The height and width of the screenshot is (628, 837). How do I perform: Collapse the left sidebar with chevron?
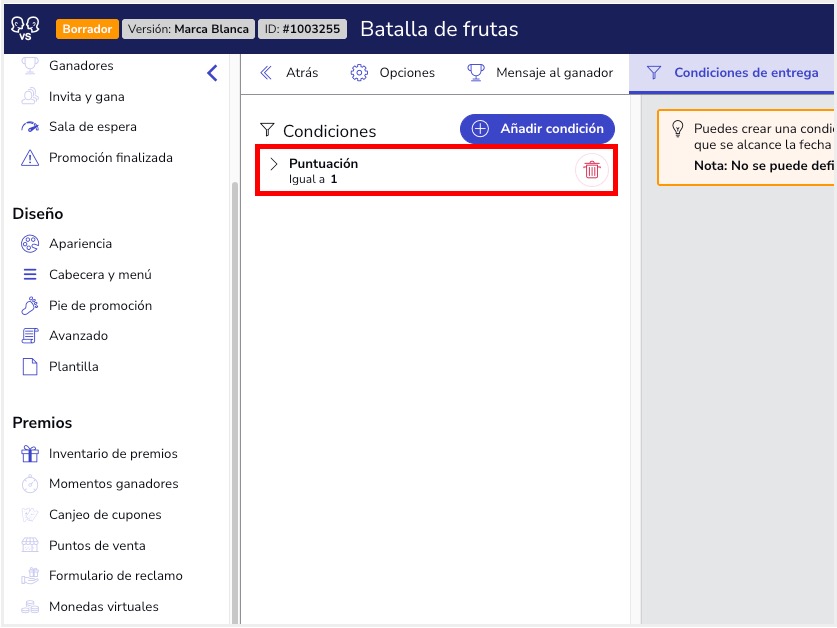[x=212, y=73]
